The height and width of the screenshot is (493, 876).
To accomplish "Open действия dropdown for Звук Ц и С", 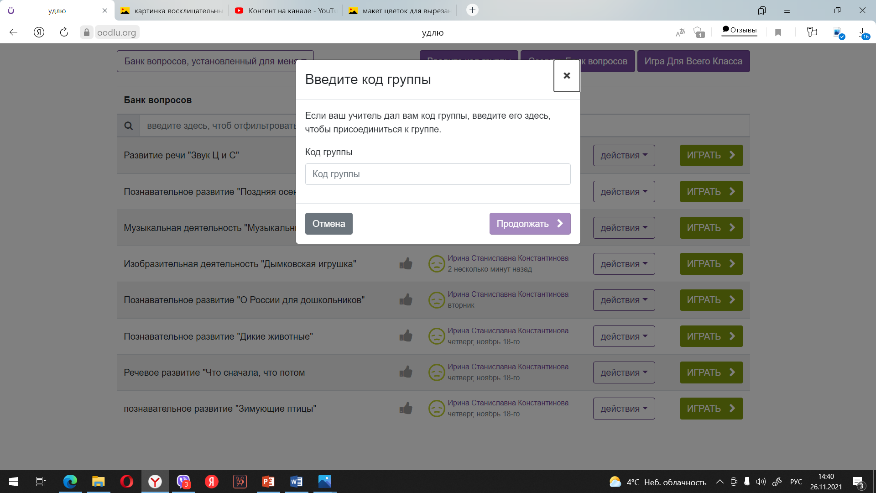I will click(x=623, y=156).
